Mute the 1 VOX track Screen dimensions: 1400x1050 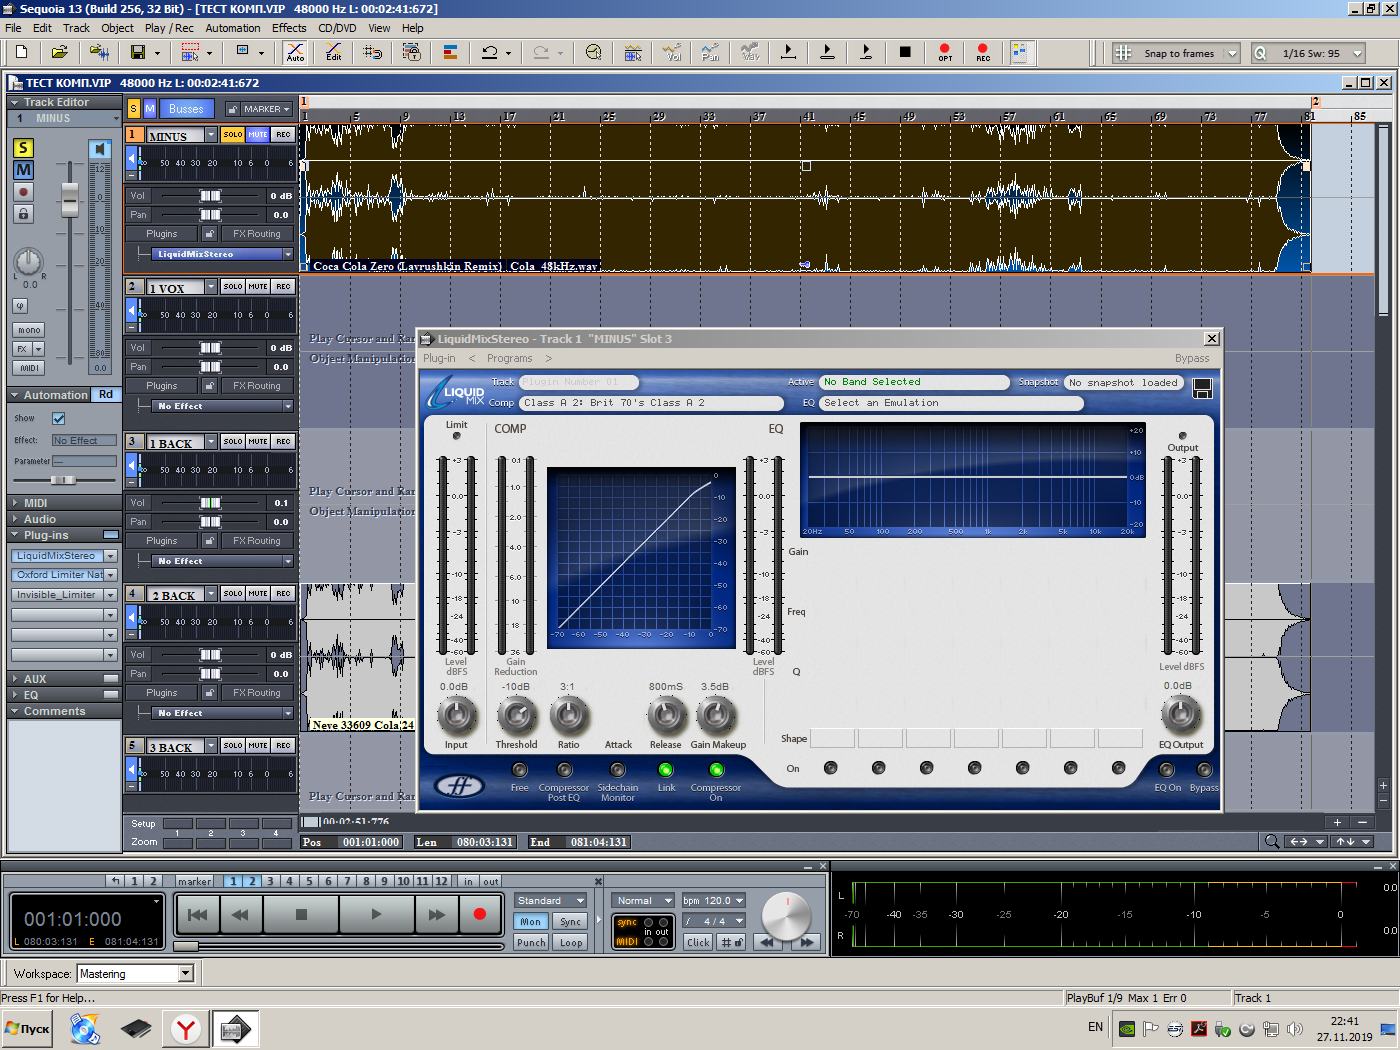[258, 286]
